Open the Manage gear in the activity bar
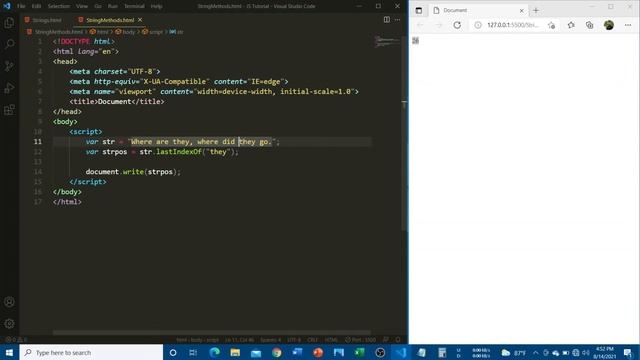Image resolution: width=640 pixels, height=360 pixels. (x=9, y=324)
